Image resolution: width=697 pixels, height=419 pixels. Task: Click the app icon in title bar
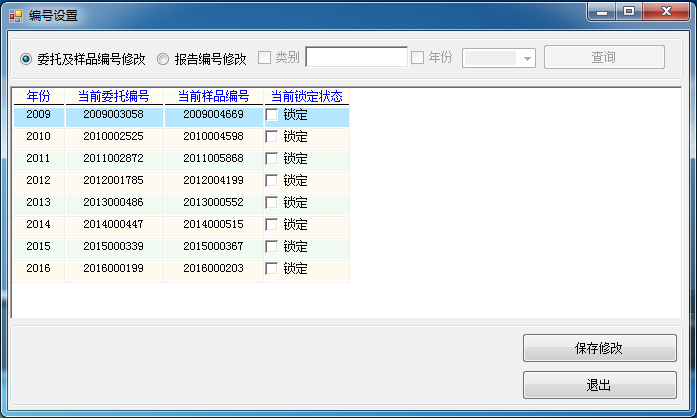[x=15, y=15]
